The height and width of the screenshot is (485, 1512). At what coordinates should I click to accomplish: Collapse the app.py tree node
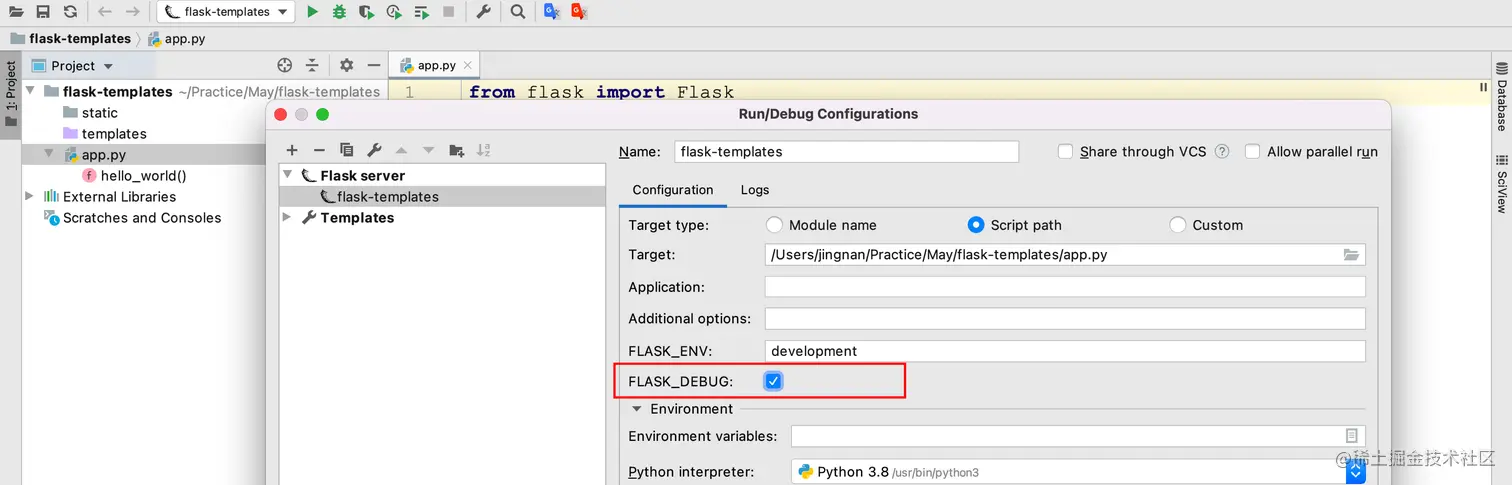[49, 155]
